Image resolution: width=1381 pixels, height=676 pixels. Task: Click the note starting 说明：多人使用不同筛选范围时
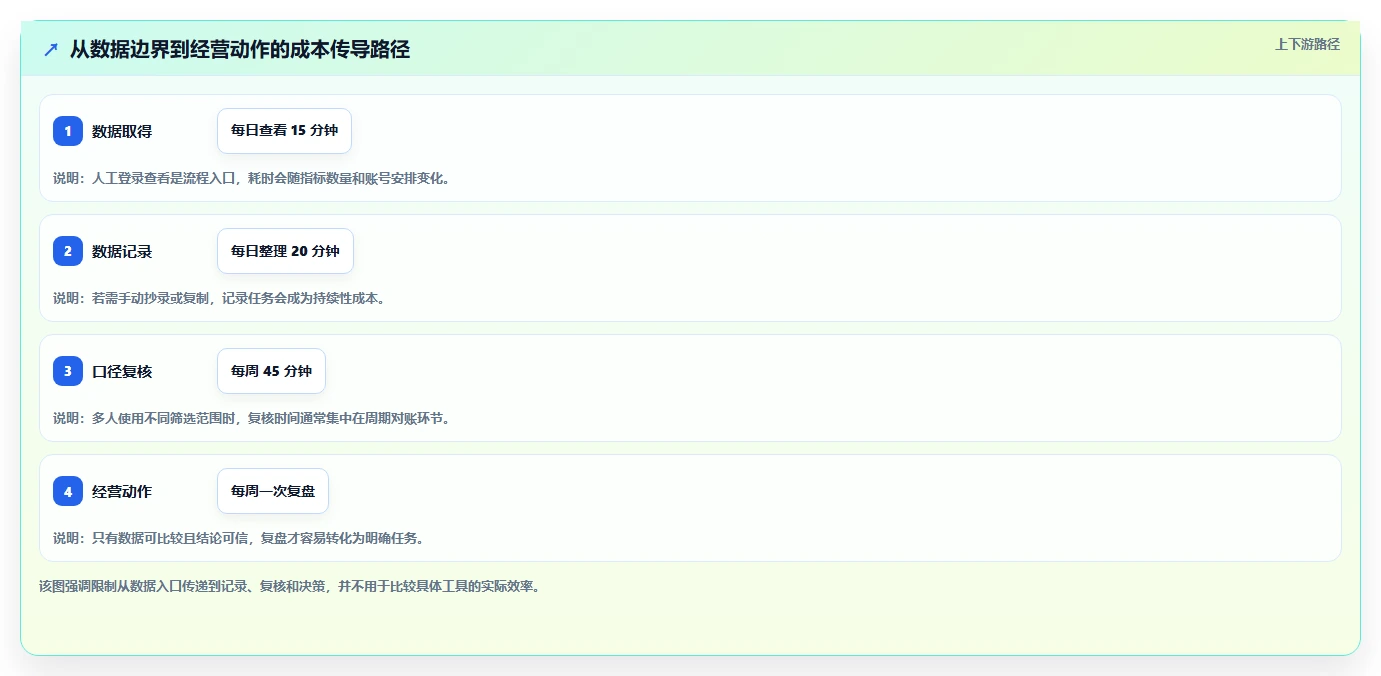pos(251,418)
